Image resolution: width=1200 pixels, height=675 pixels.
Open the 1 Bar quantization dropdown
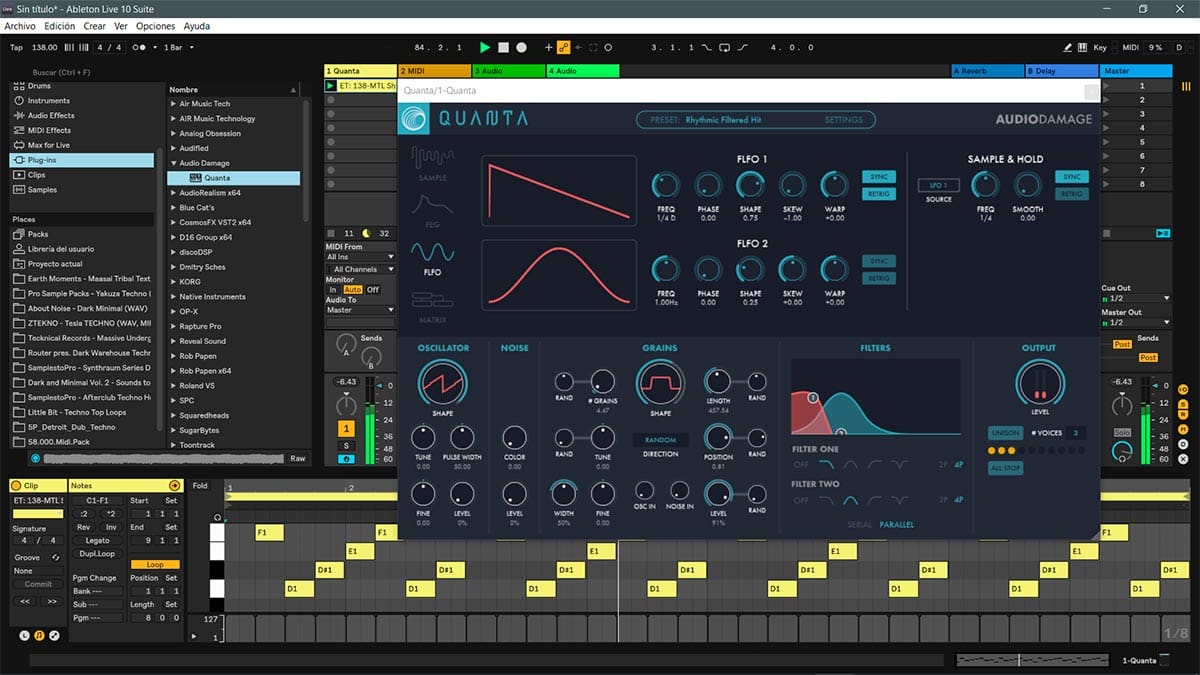click(179, 47)
